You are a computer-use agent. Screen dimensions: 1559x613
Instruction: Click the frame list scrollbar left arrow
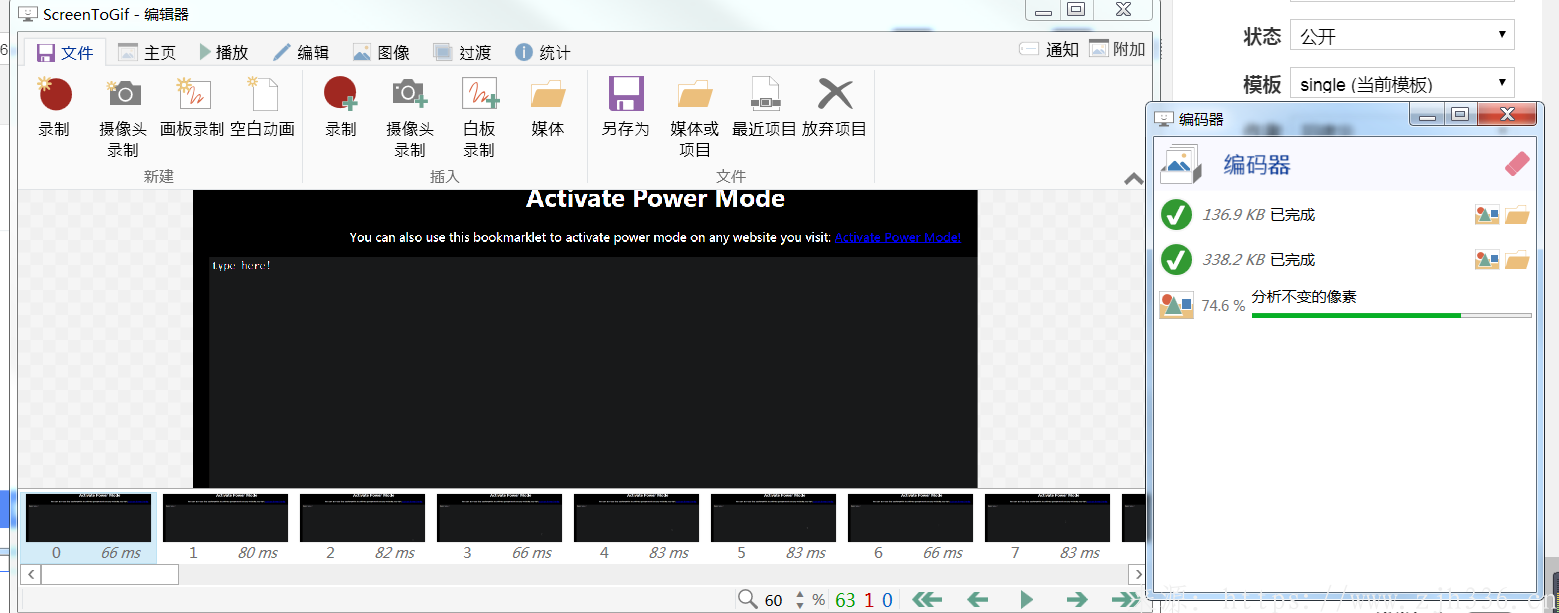tap(30, 574)
